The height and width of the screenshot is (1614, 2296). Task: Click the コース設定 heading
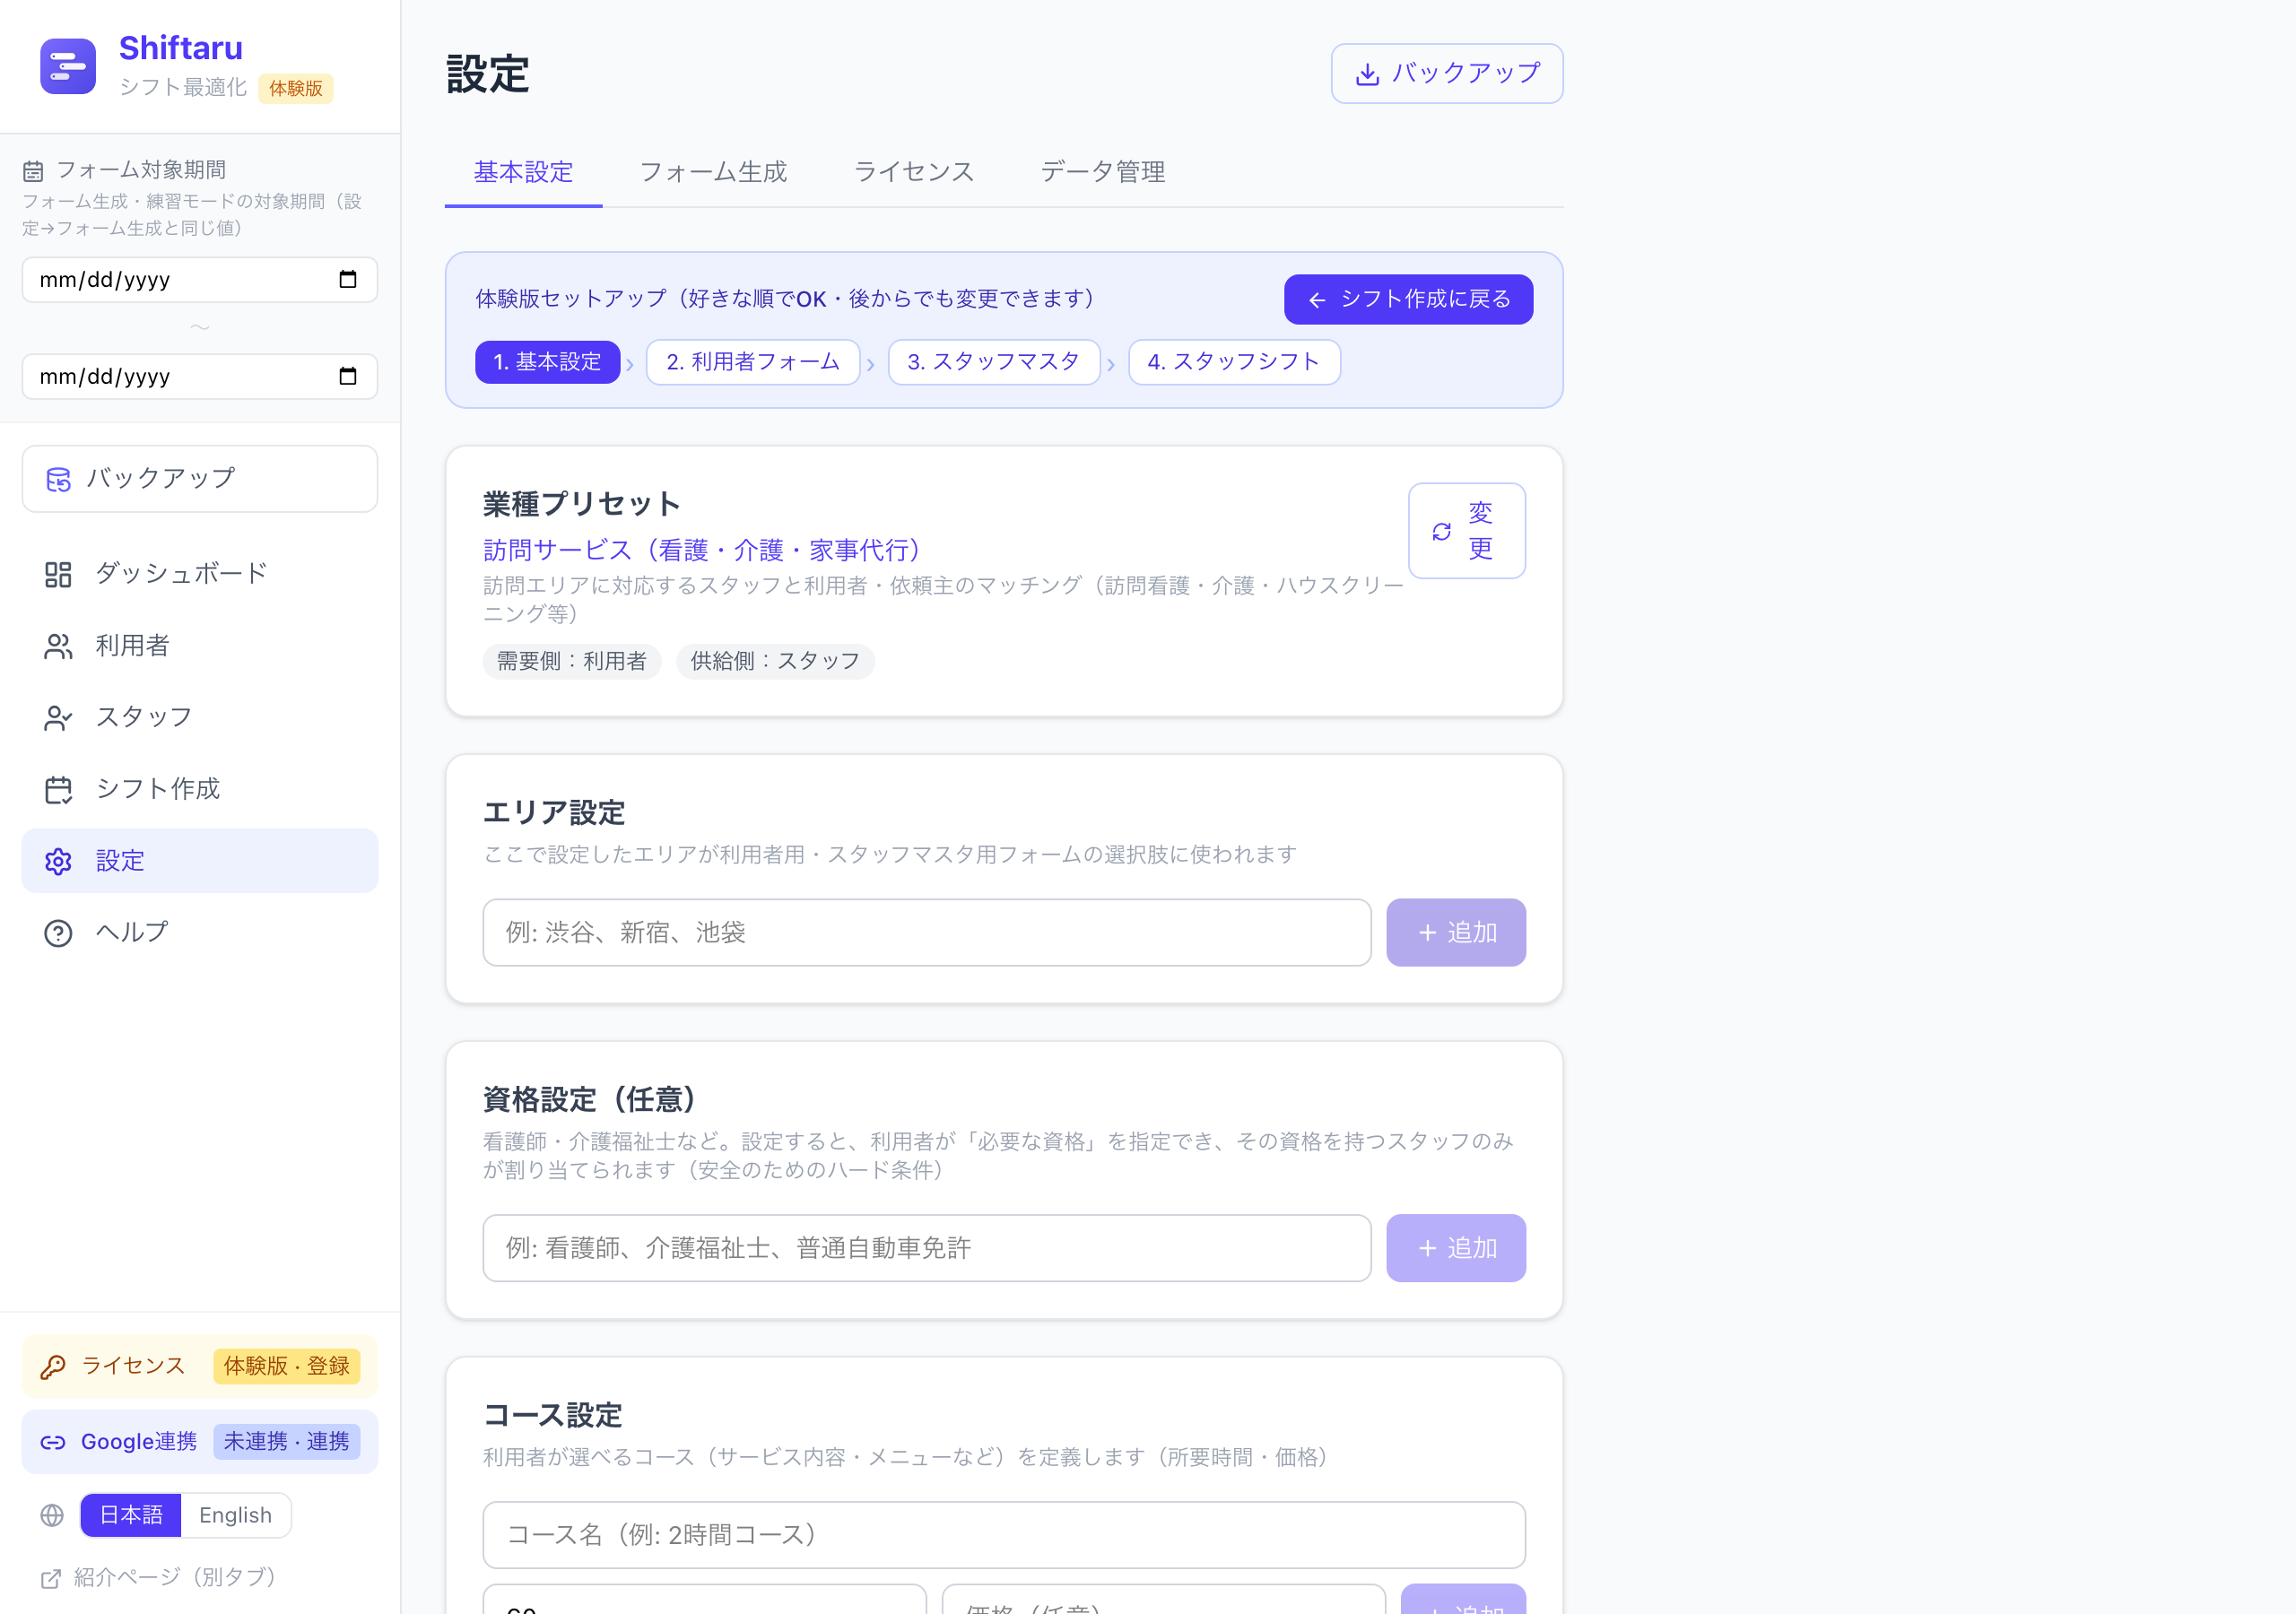(x=553, y=1415)
